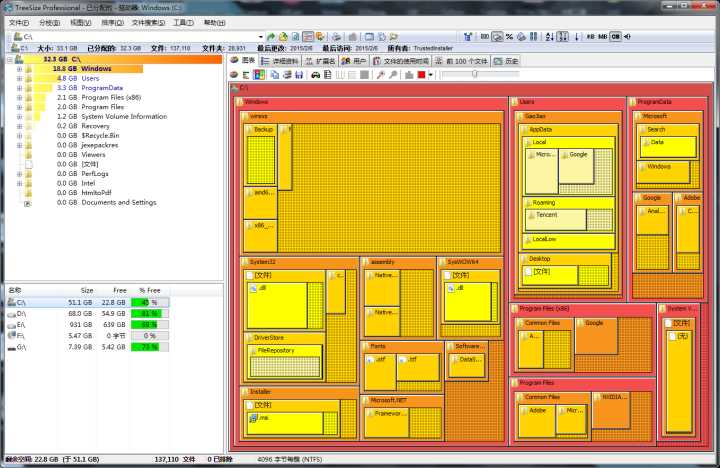
Task: Click the two-bars column icon near the percent icon
Action: pos(534,37)
